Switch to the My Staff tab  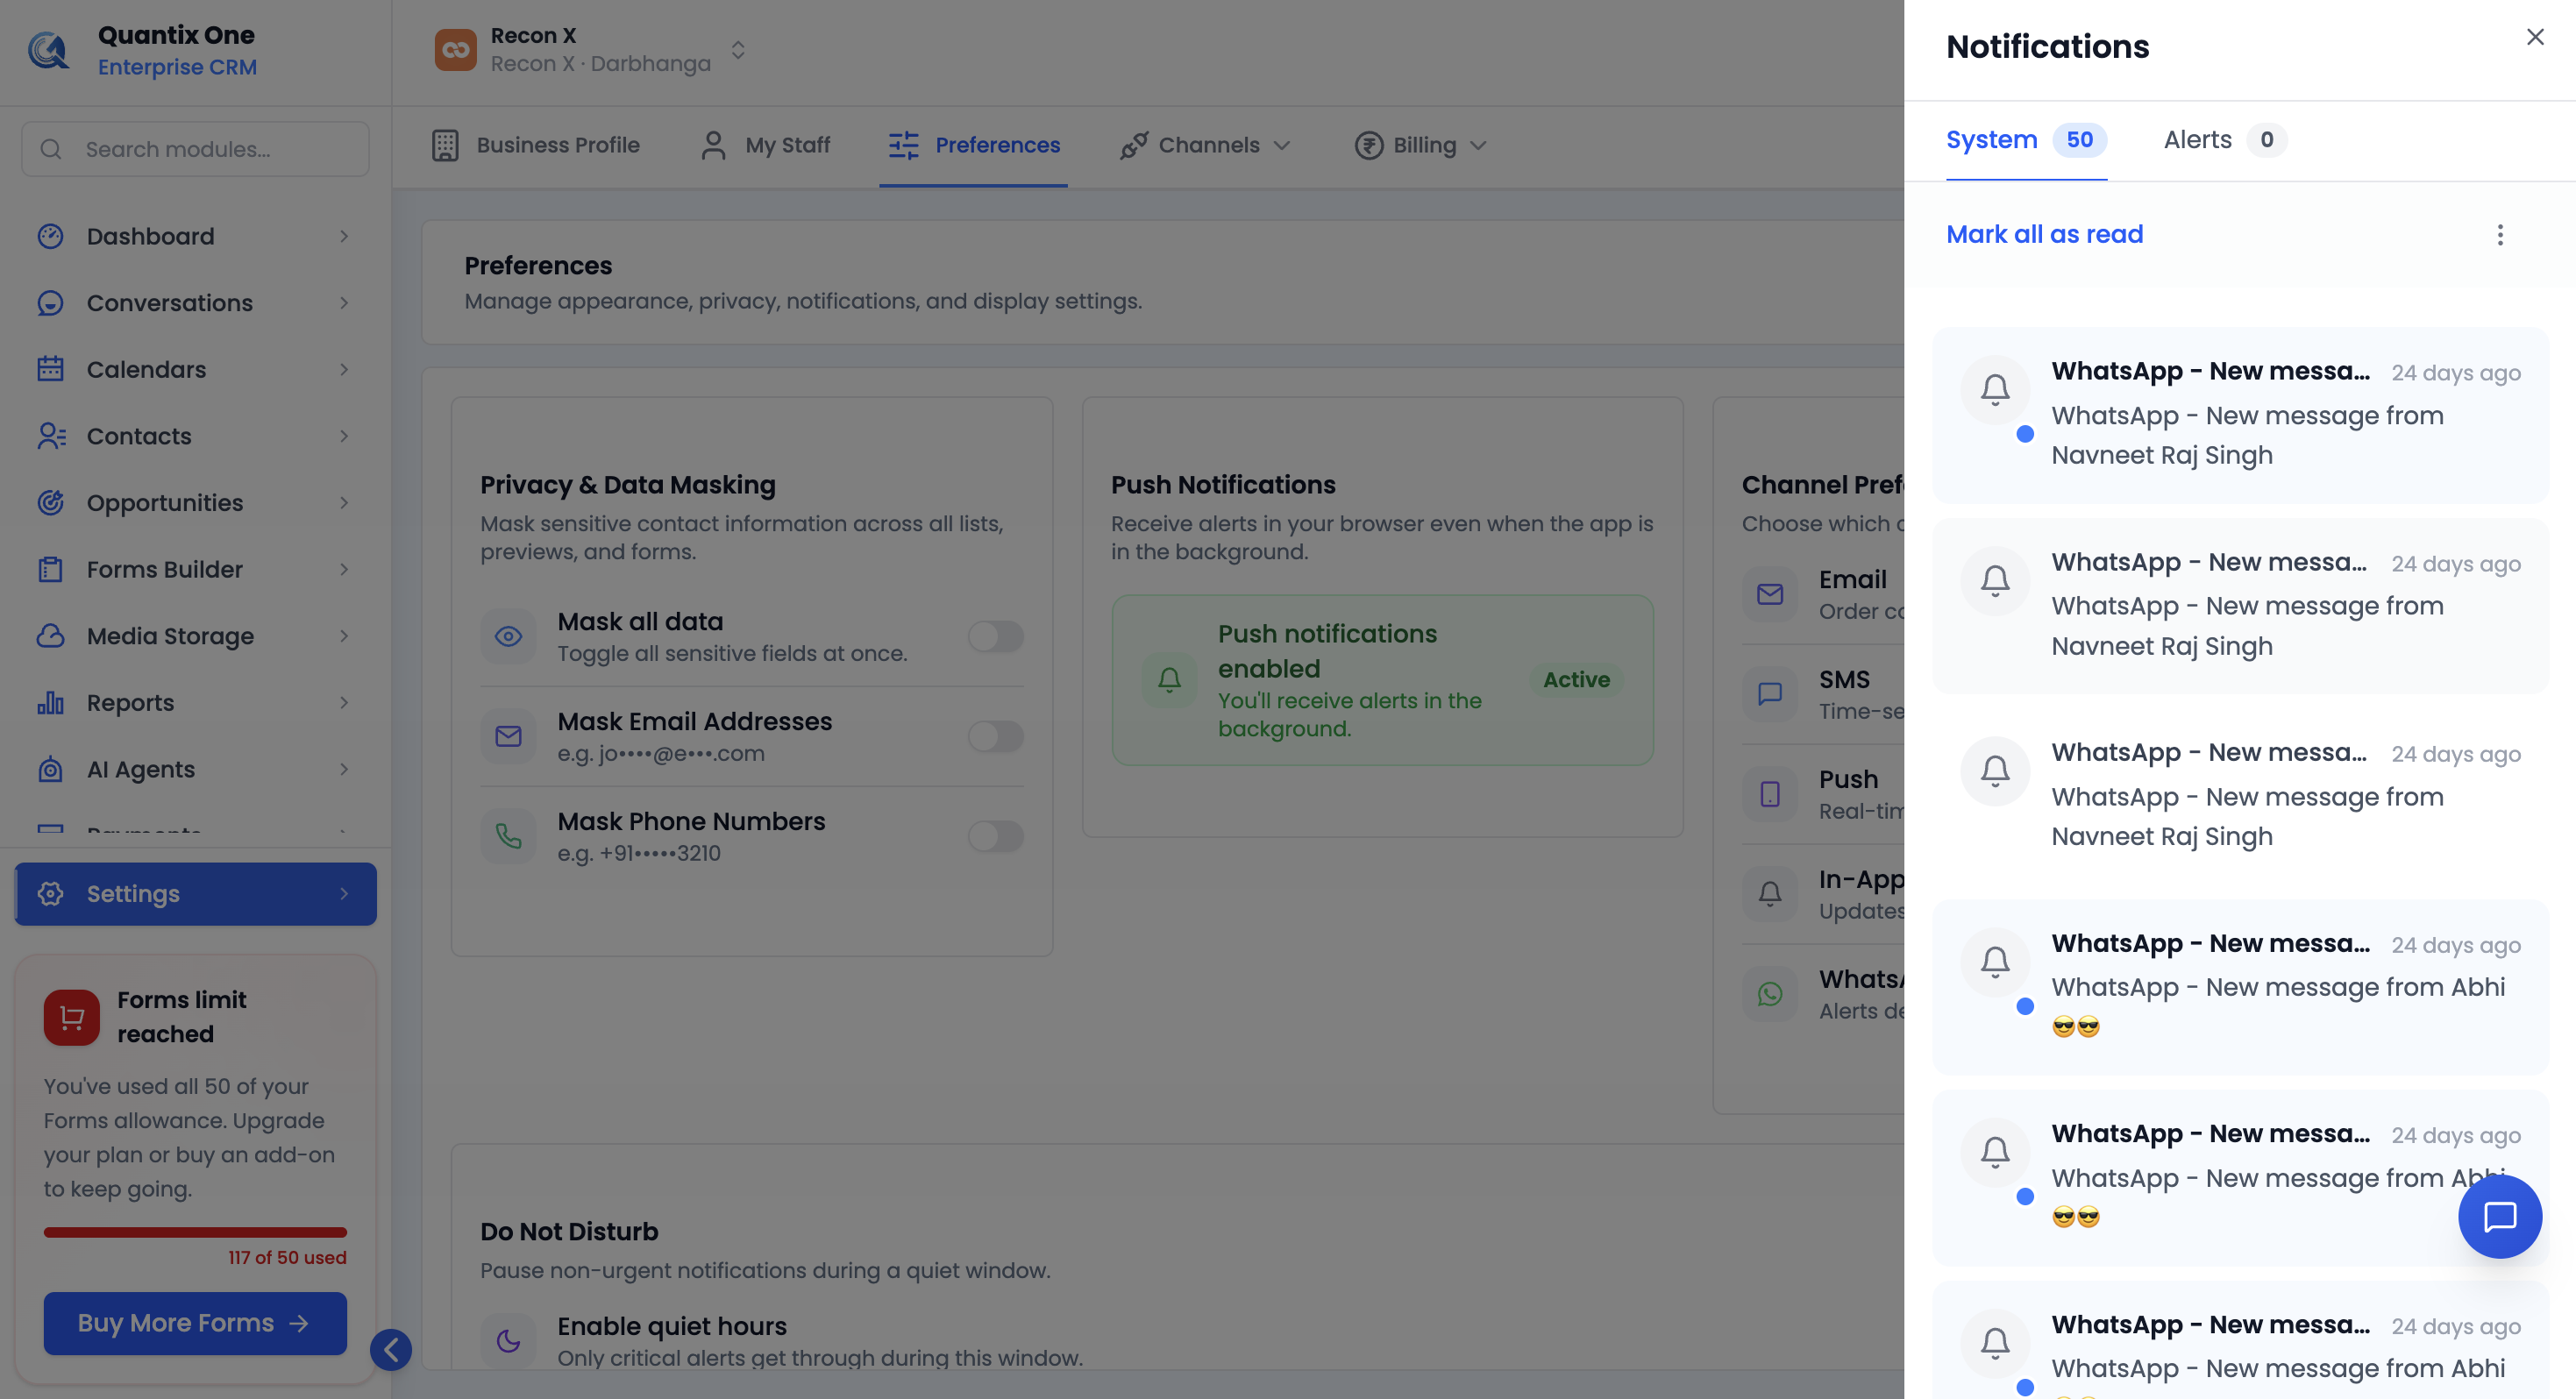click(x=765, y=145)
